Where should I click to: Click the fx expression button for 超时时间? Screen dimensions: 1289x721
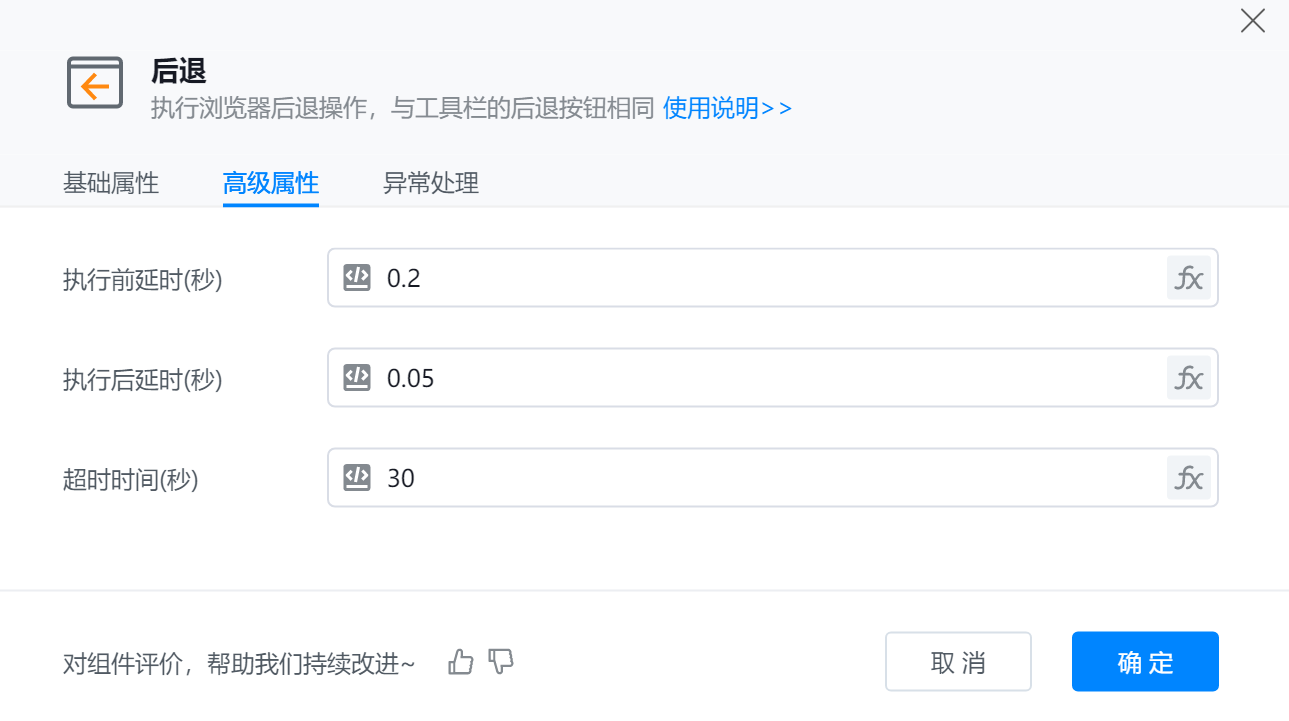[1188, 478]
